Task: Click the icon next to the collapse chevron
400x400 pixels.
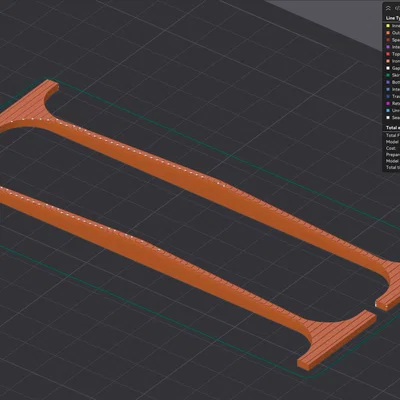Action: pyautogui.click(x=397, y=8)
